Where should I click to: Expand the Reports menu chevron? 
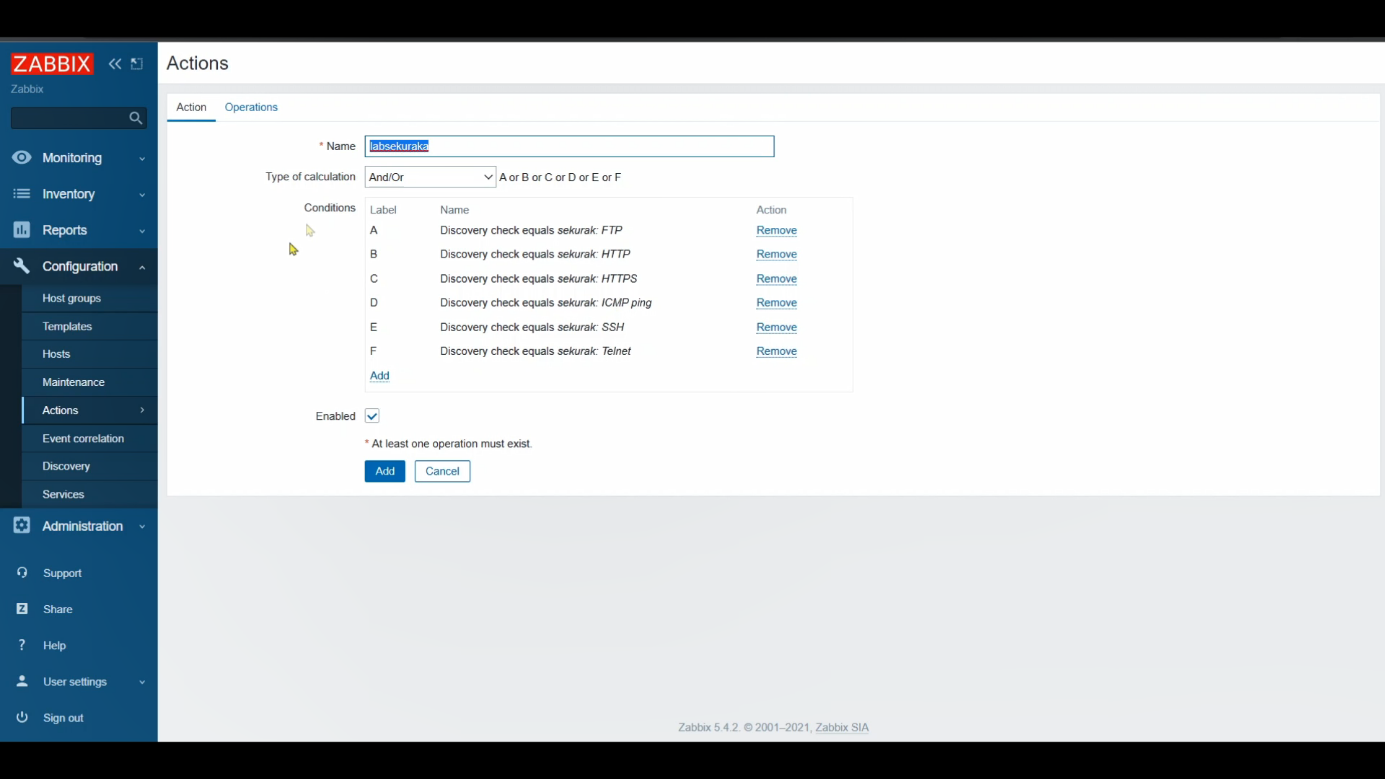pyautogui.click(x=142, y=231)
